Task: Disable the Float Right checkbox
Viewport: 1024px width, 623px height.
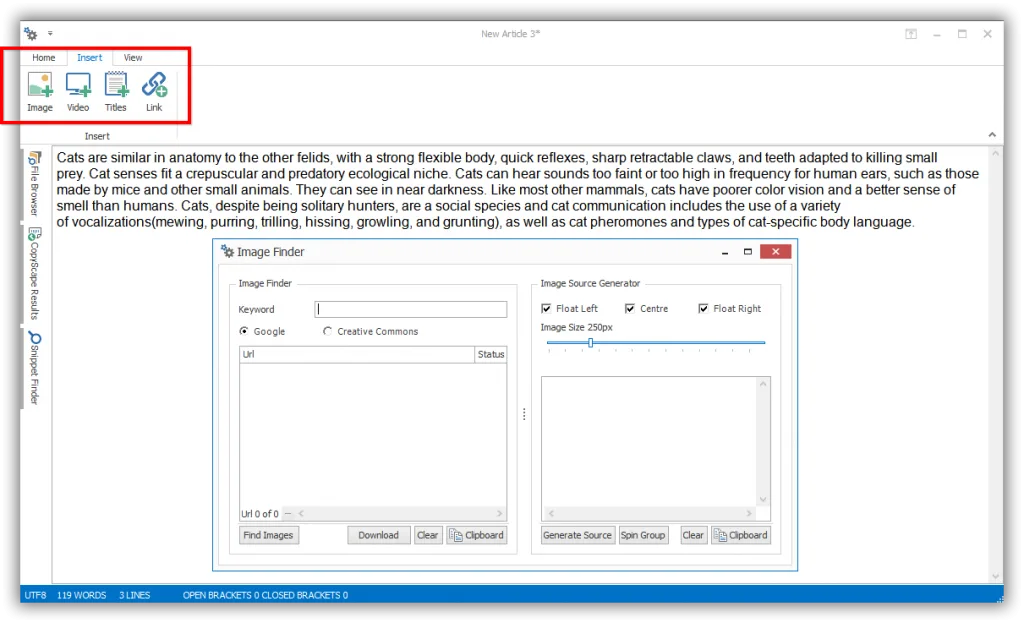Action: (x=703, y=308)
